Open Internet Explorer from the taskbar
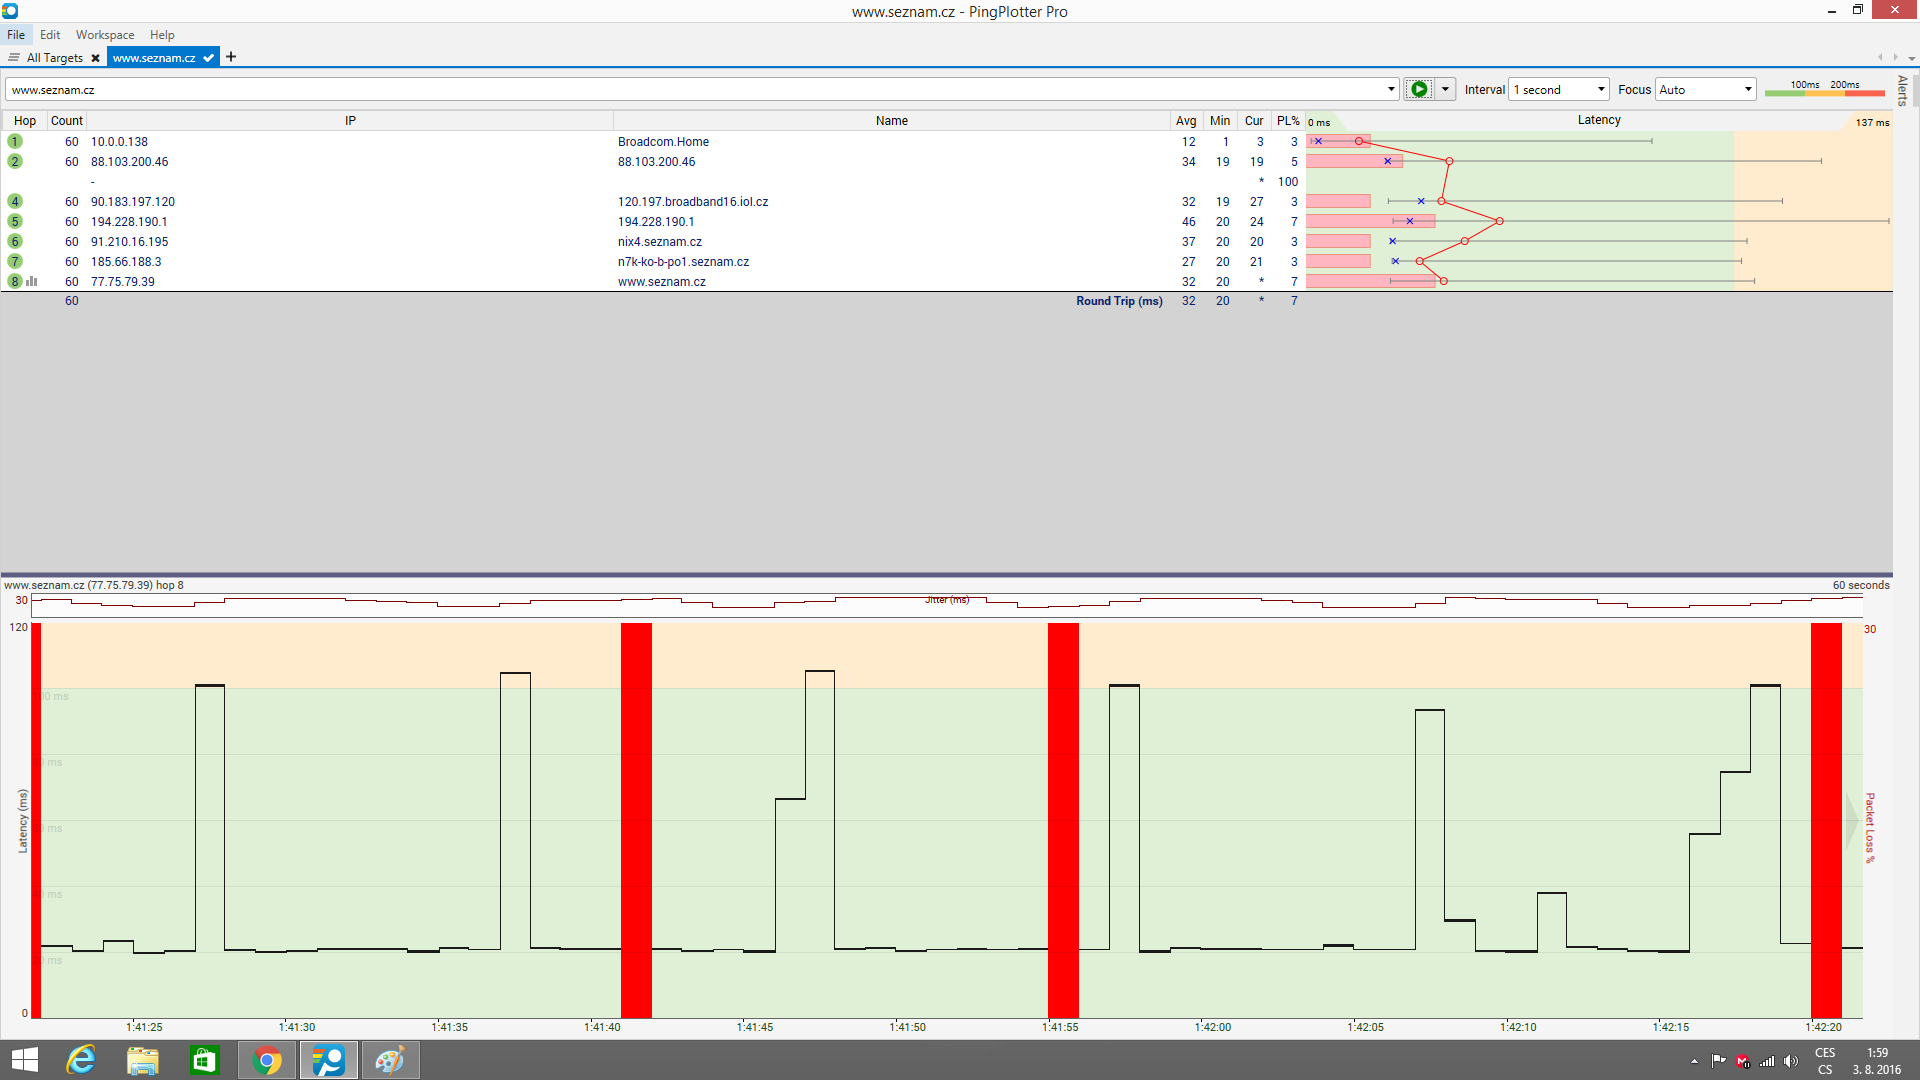 pyautogui.click(x=81, y=1060)
